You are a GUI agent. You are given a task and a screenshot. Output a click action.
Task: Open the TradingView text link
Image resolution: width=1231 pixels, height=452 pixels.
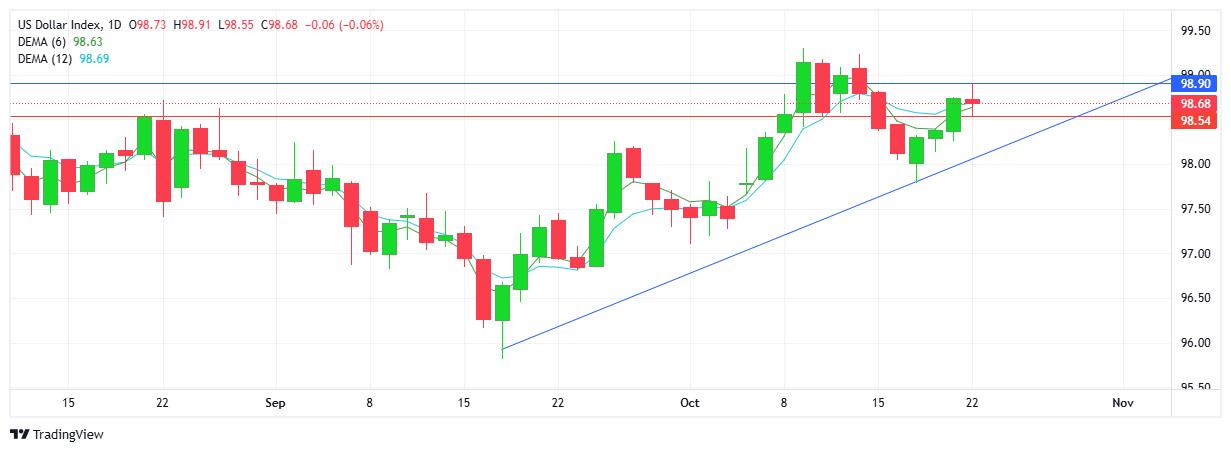pyautogui.click(x=68, y=435)
